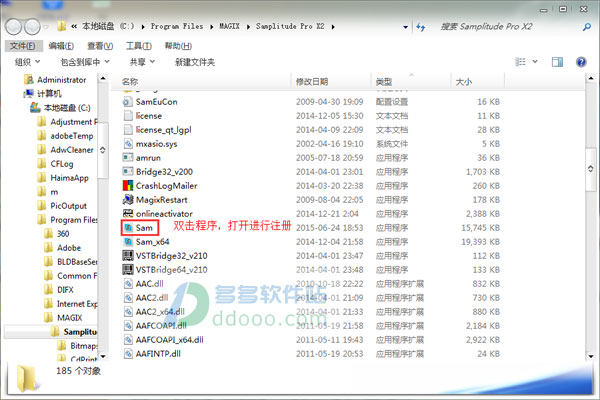Open the 查看(V) menu
The image size is (600, 400).
pyautogui.click(x=100, y=46)
